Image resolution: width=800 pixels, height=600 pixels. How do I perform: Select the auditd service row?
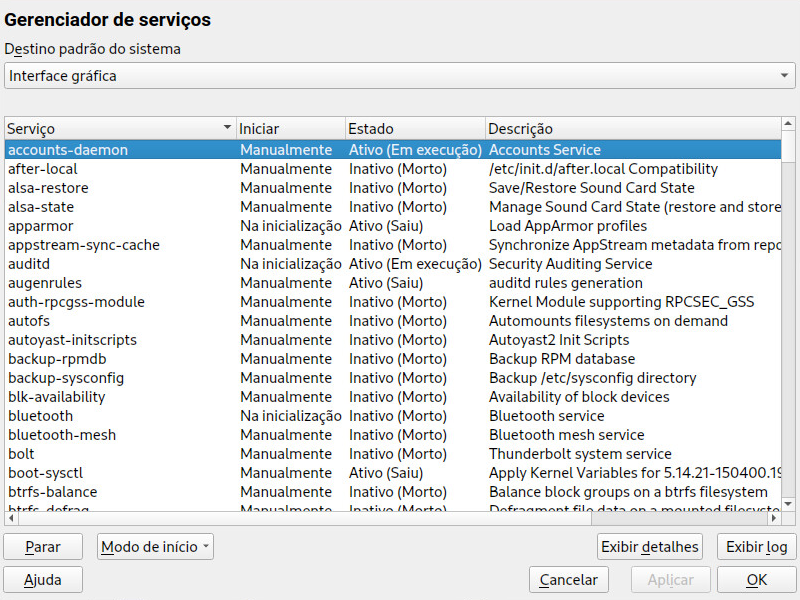[x=393, y=264]
